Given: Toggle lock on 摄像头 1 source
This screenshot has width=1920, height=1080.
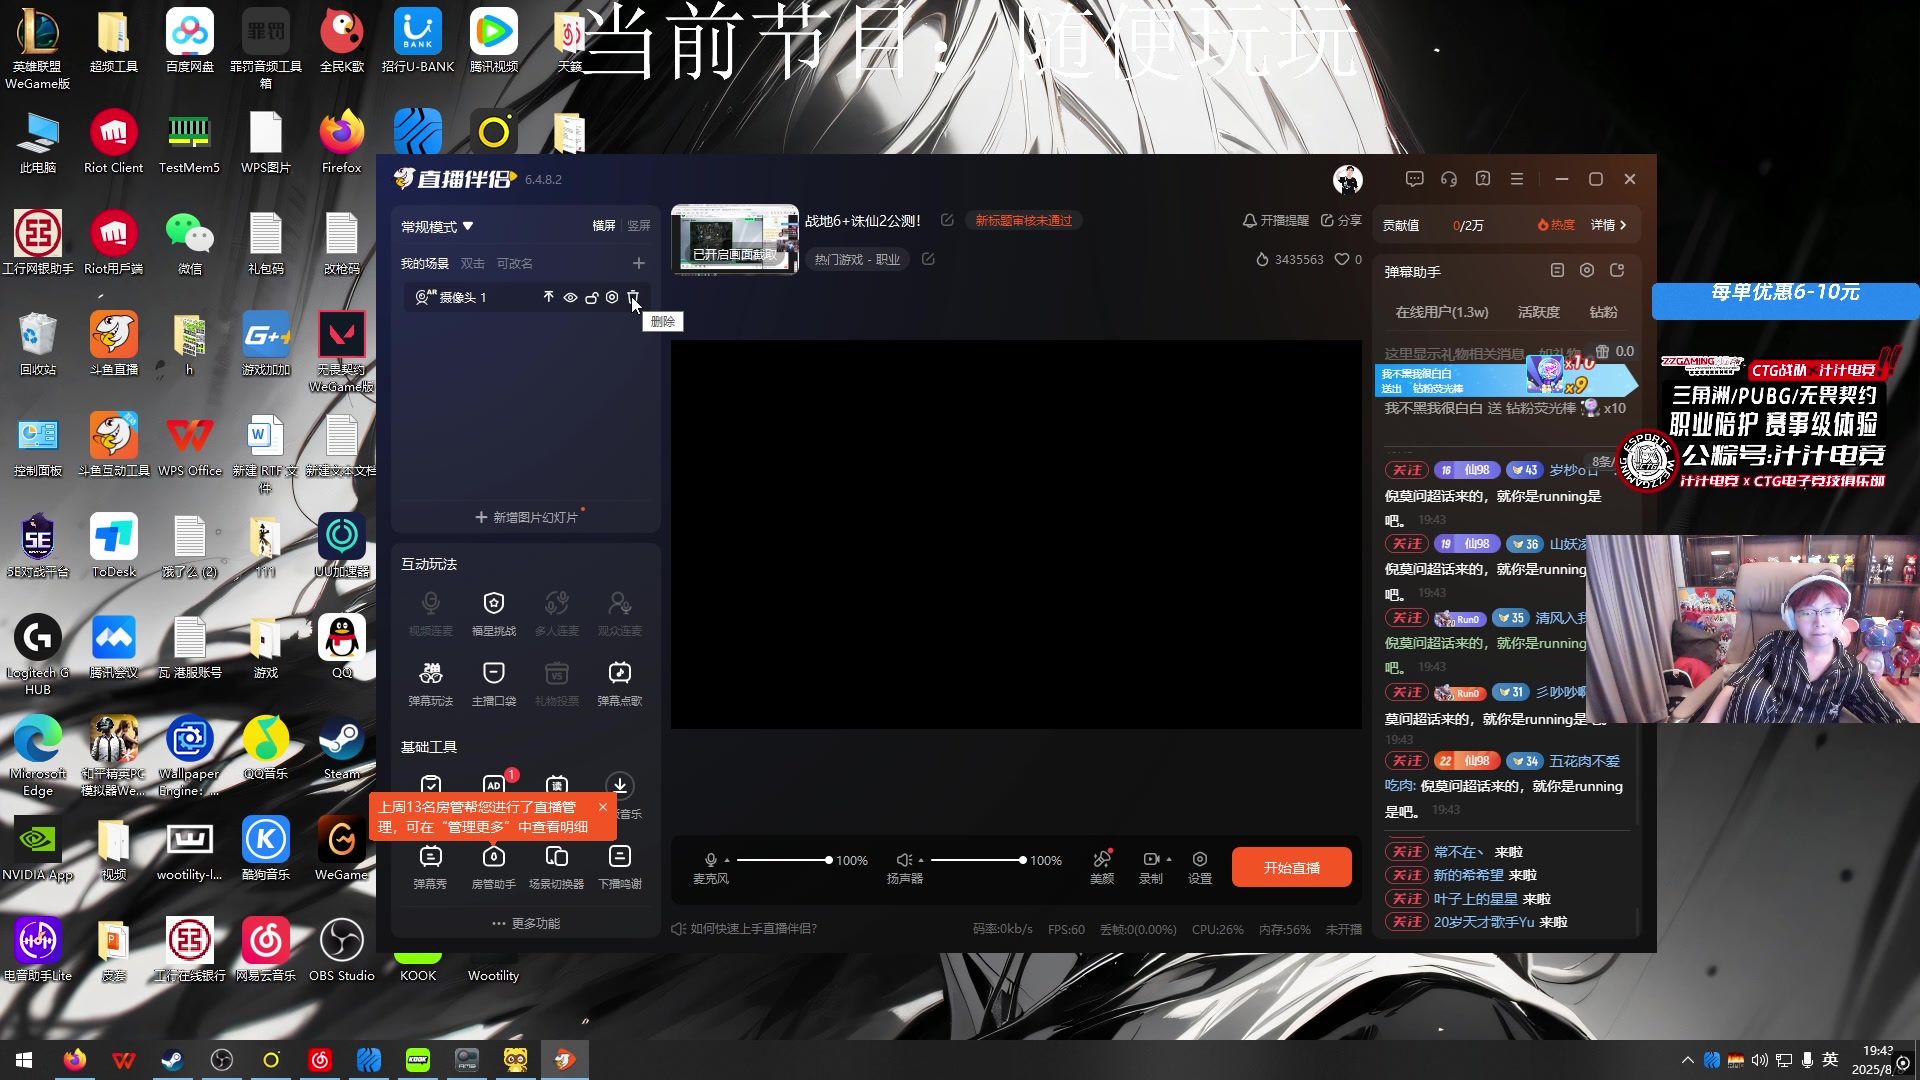Looking at the screenshot, I should (x=591, y=297).
